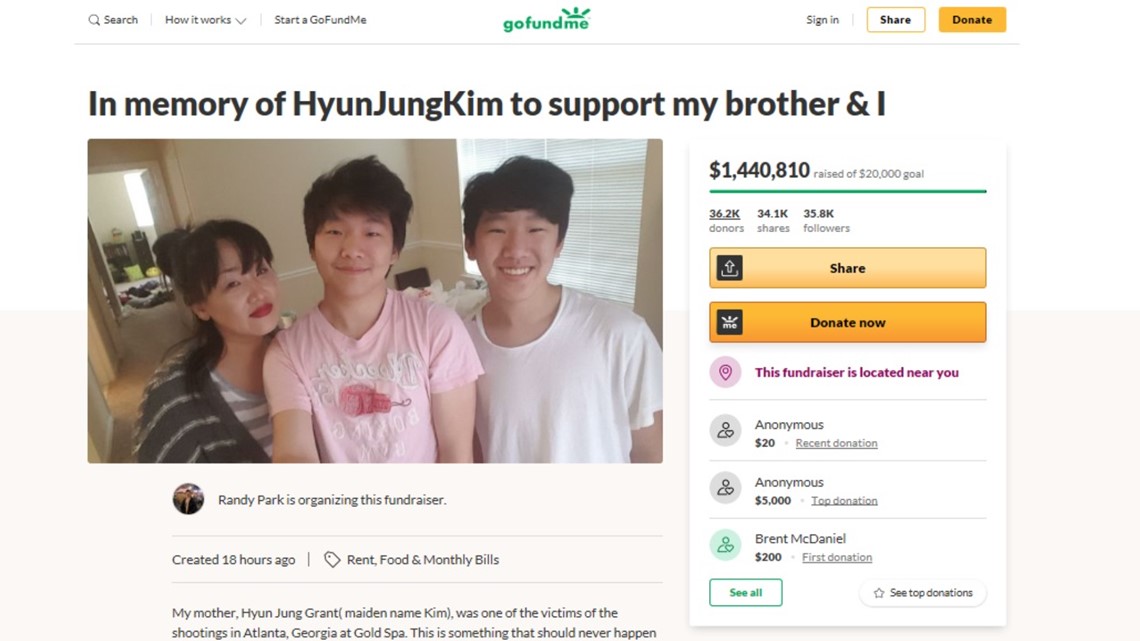Open Start a GoFundMe menu item
The height and width of the screenshot is (641, 1140).
[320, 20]
